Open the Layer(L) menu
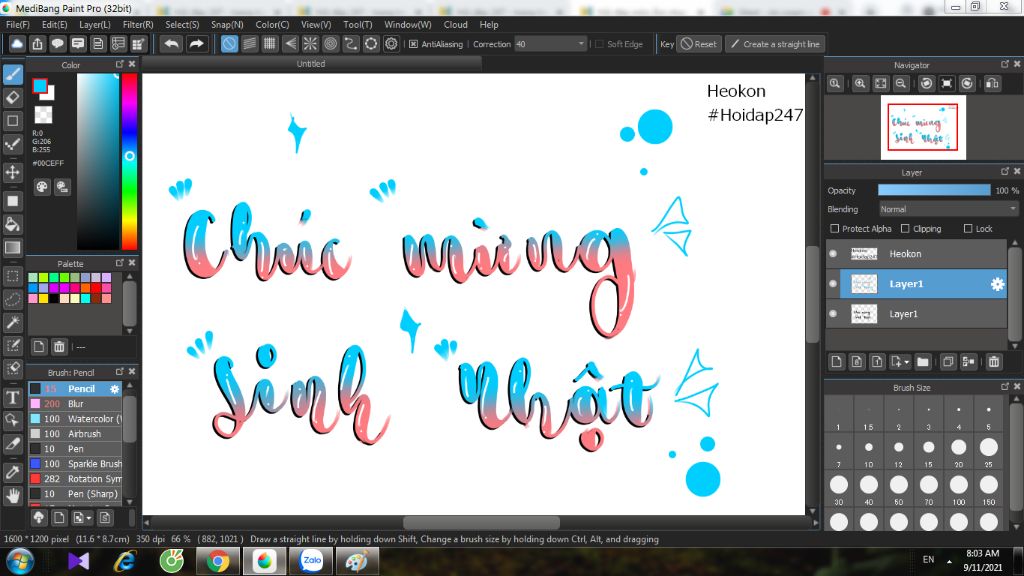 pos(95,24)
